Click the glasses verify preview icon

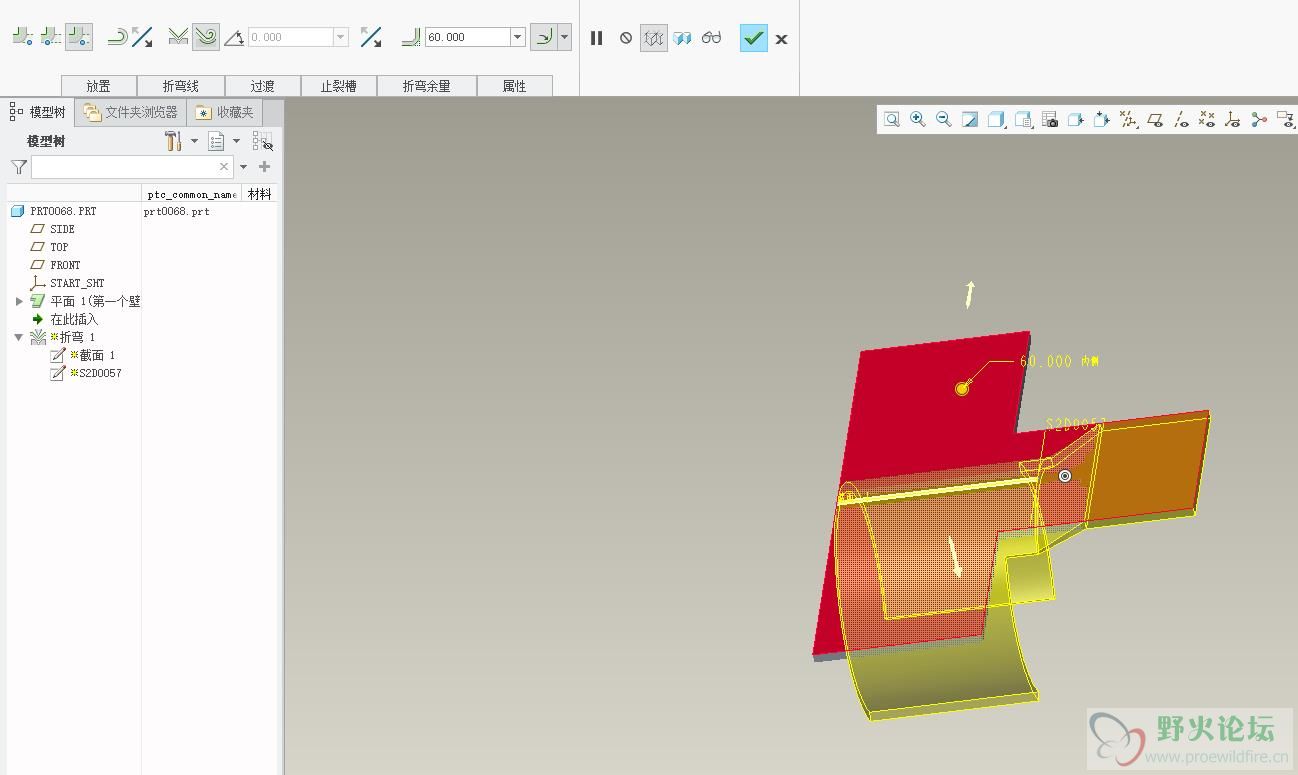[711, 38]
